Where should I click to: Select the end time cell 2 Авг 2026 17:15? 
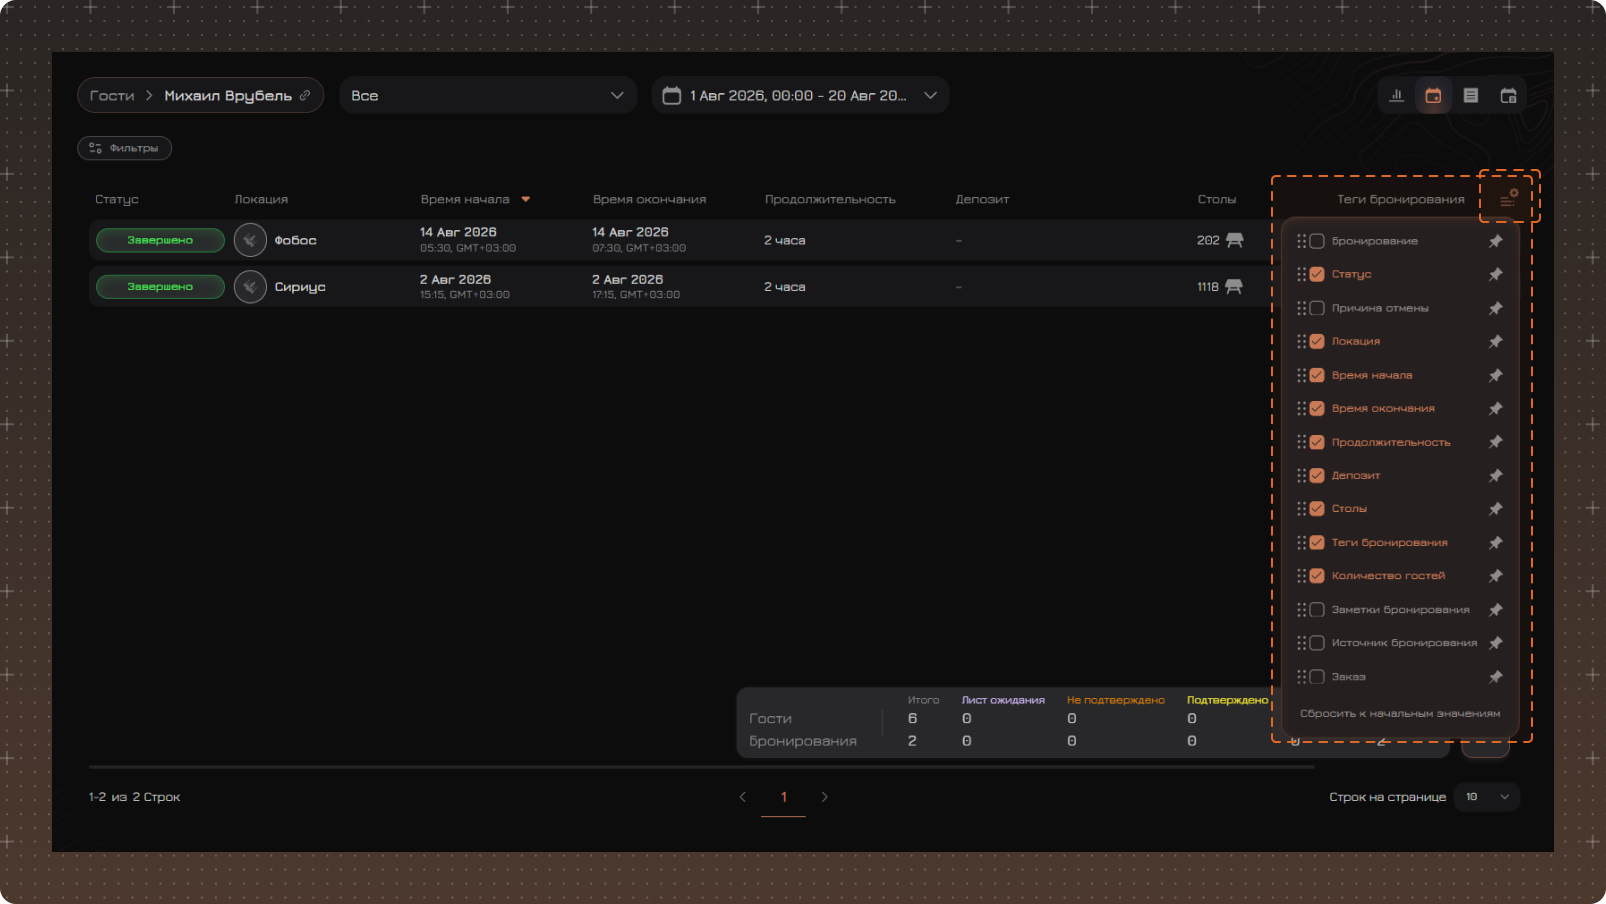(636, 287)
